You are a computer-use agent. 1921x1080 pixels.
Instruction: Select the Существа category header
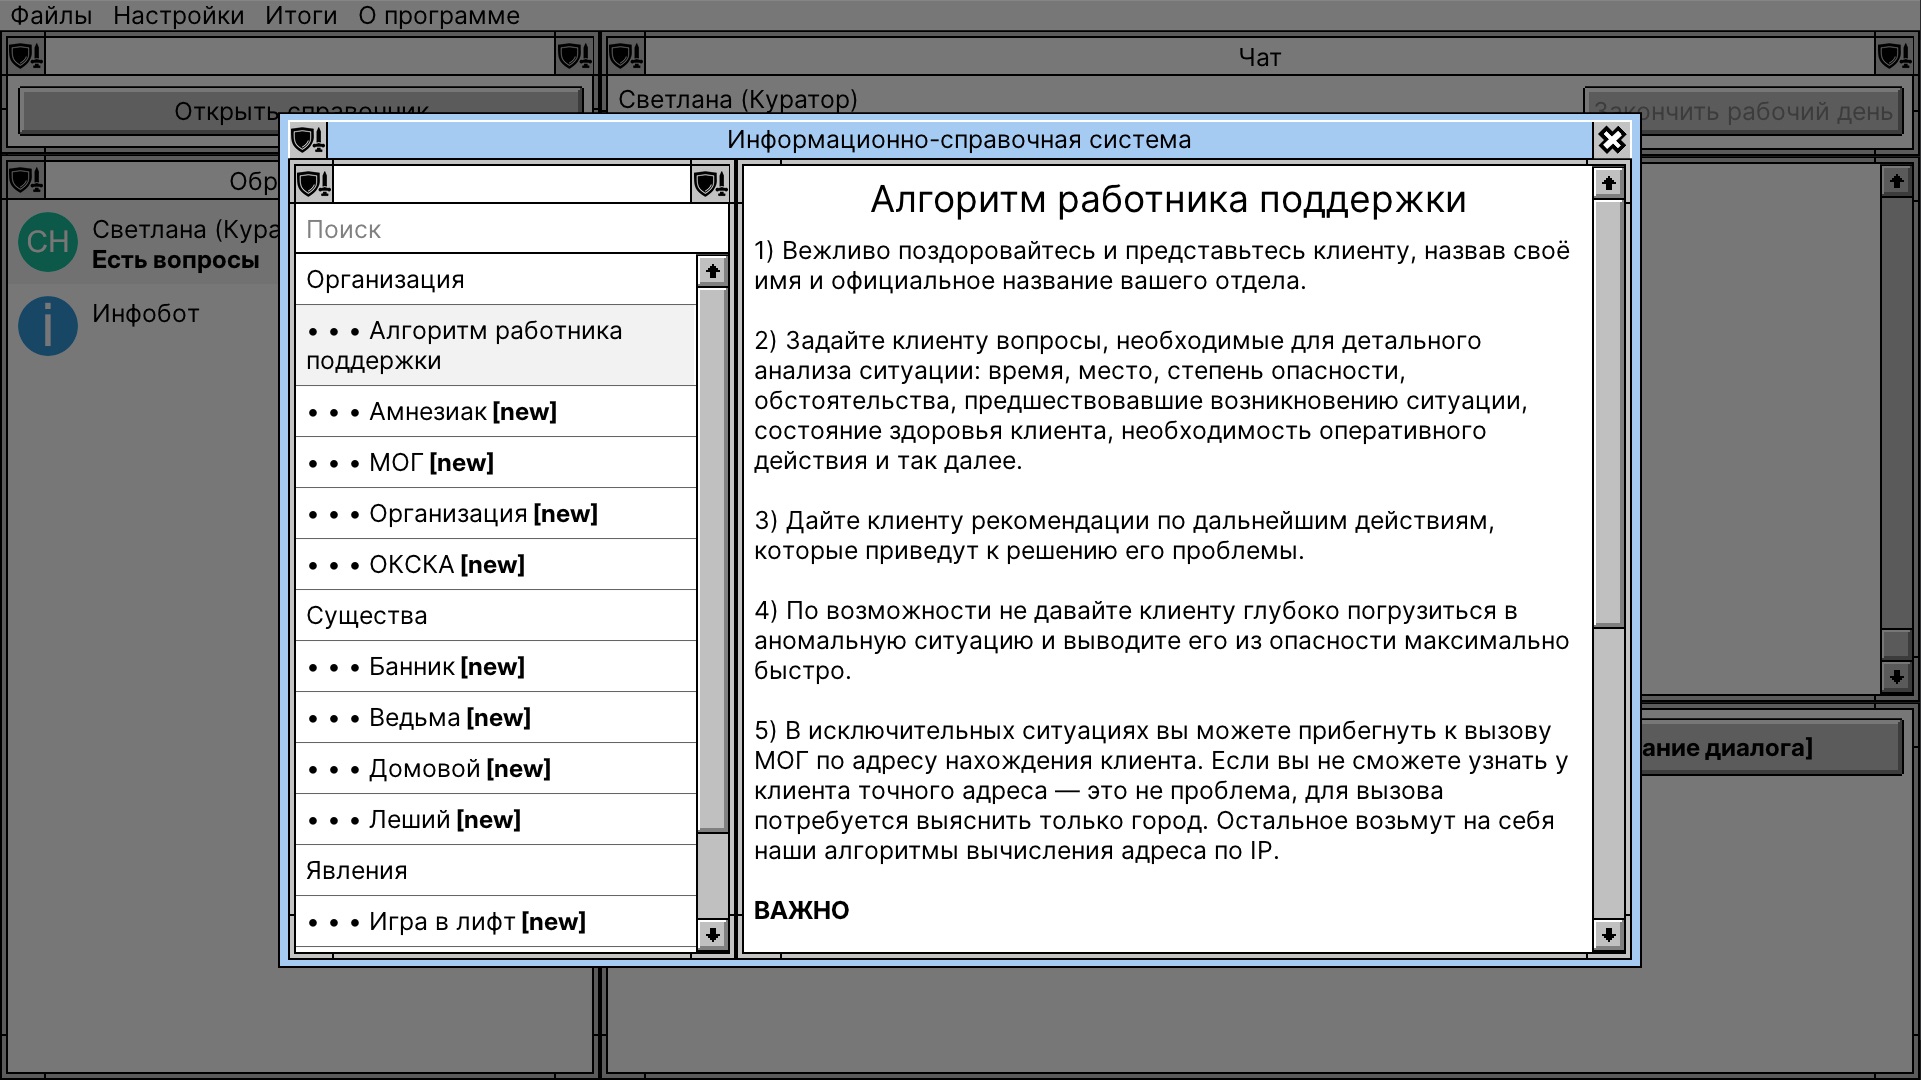[496, 616]
